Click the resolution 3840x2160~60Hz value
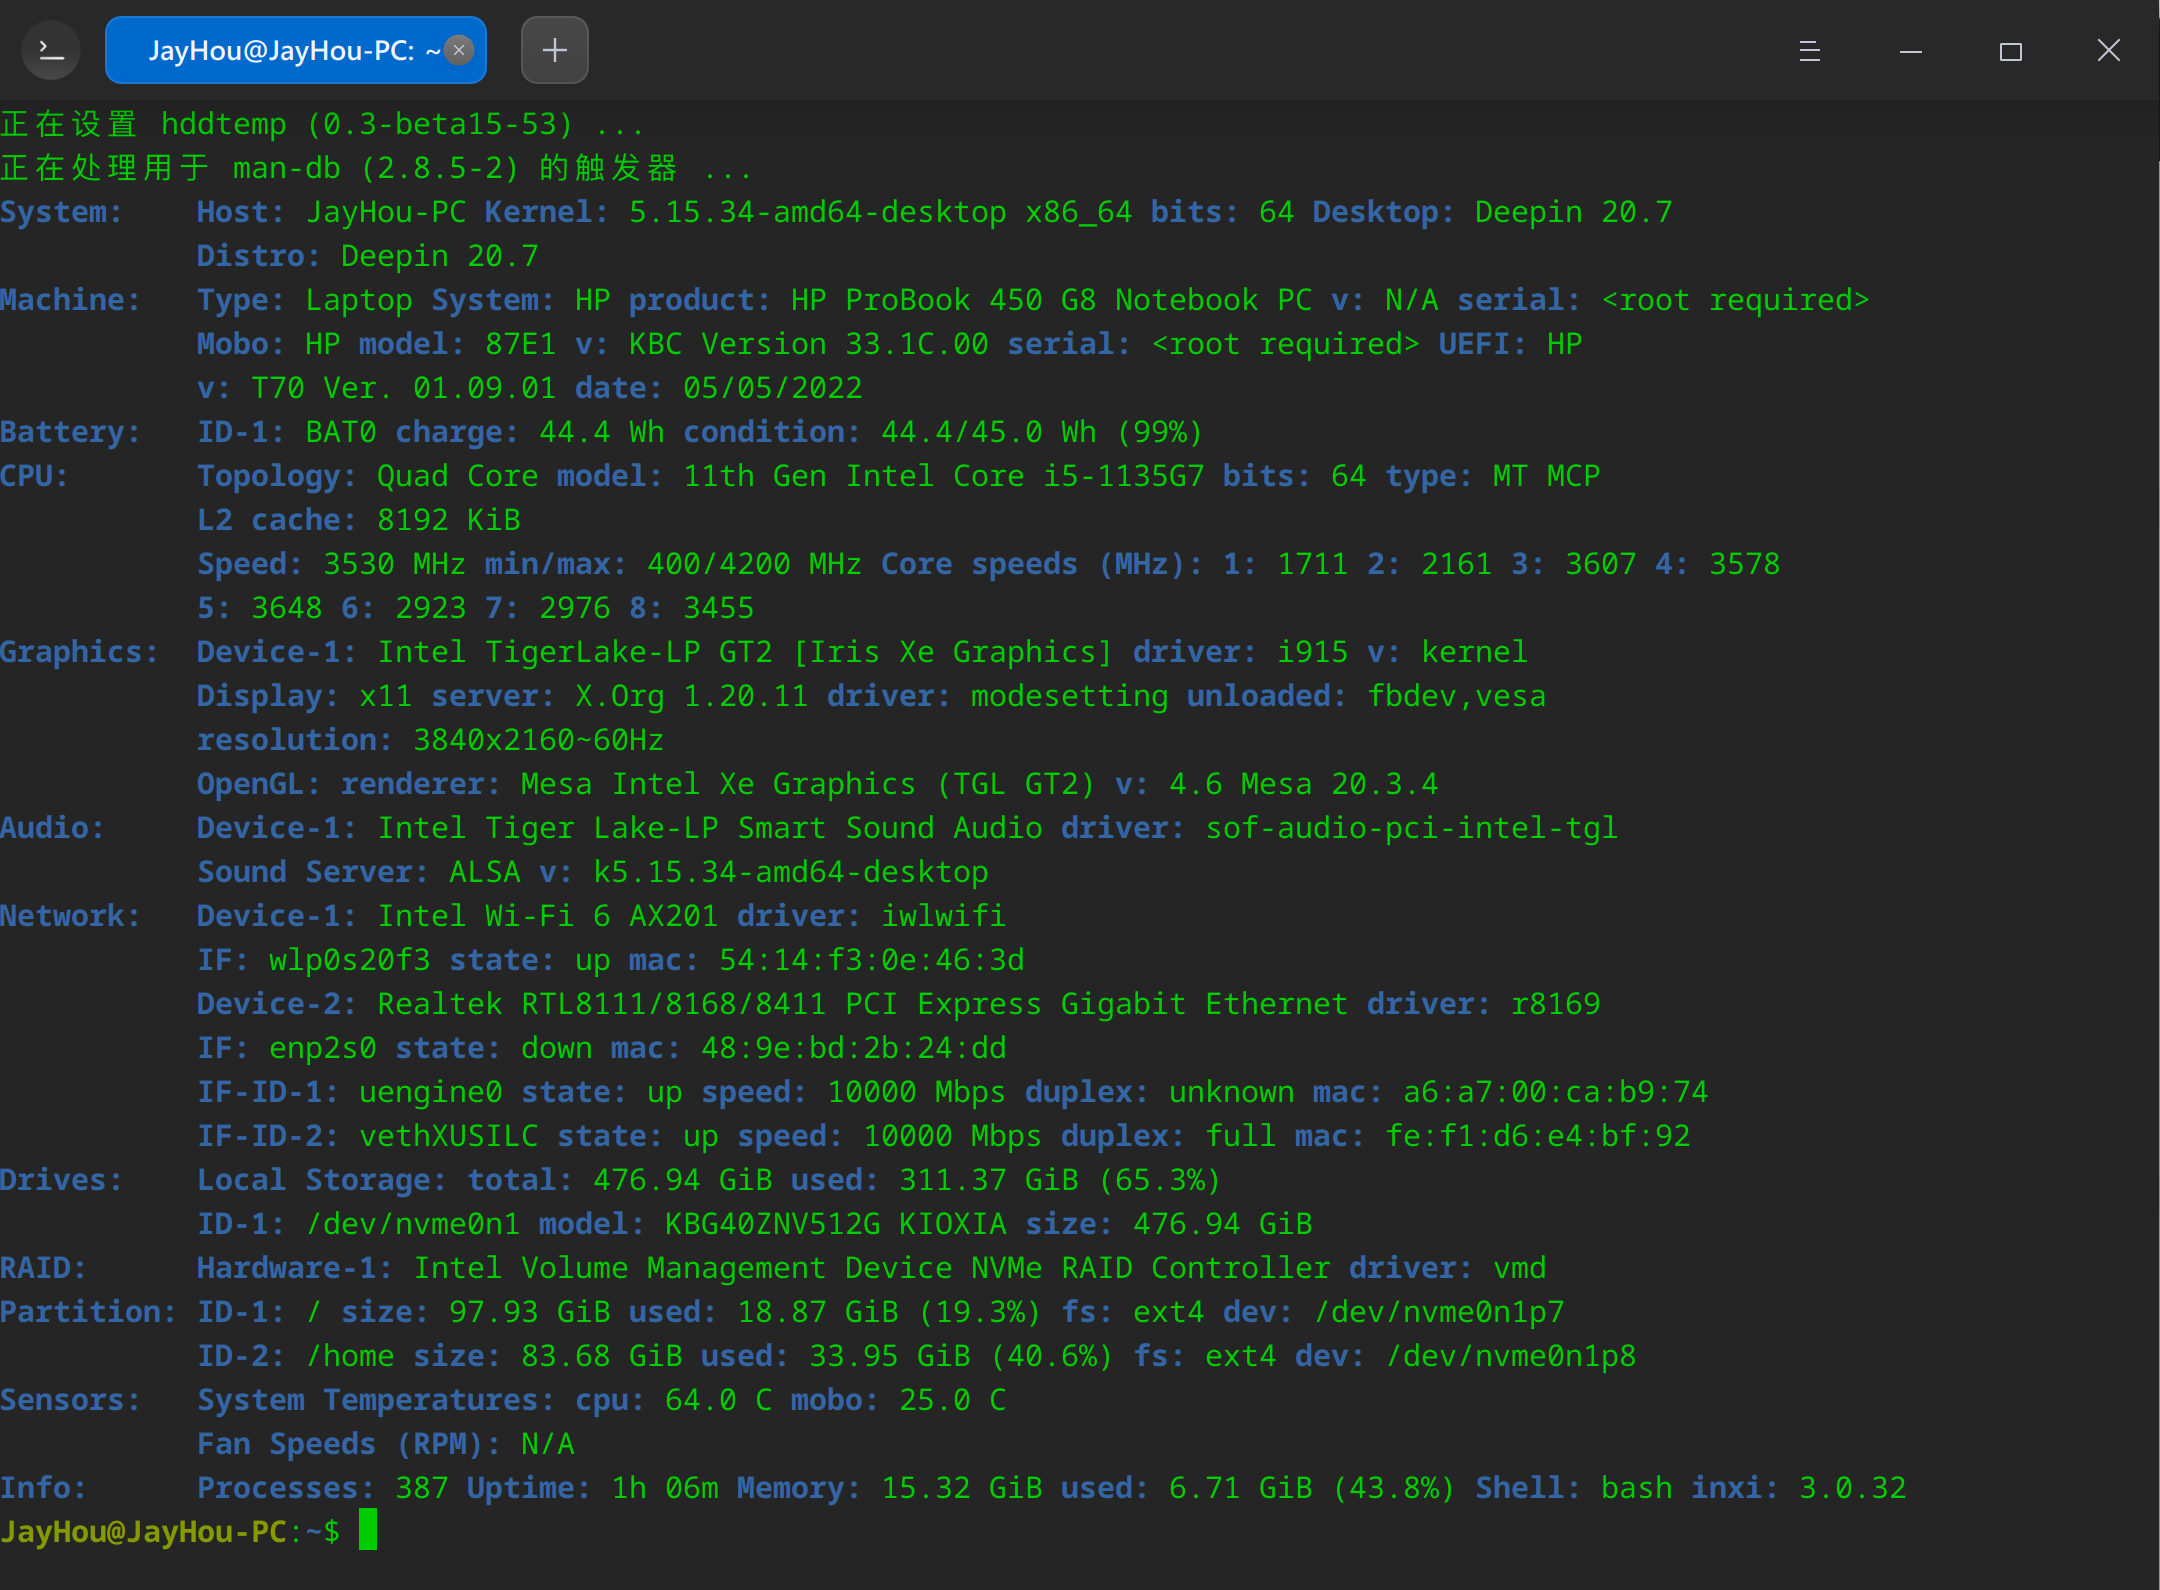2160x1590 pixels. 537,739
